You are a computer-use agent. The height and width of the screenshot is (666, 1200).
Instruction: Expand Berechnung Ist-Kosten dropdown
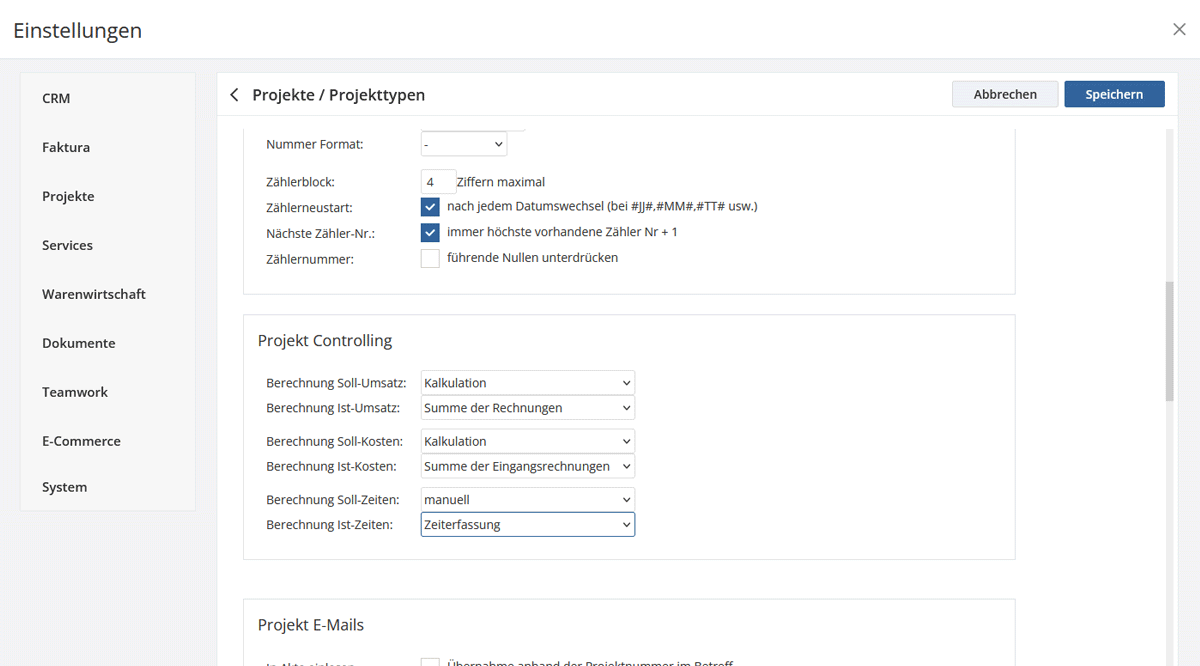click(527, 467)
